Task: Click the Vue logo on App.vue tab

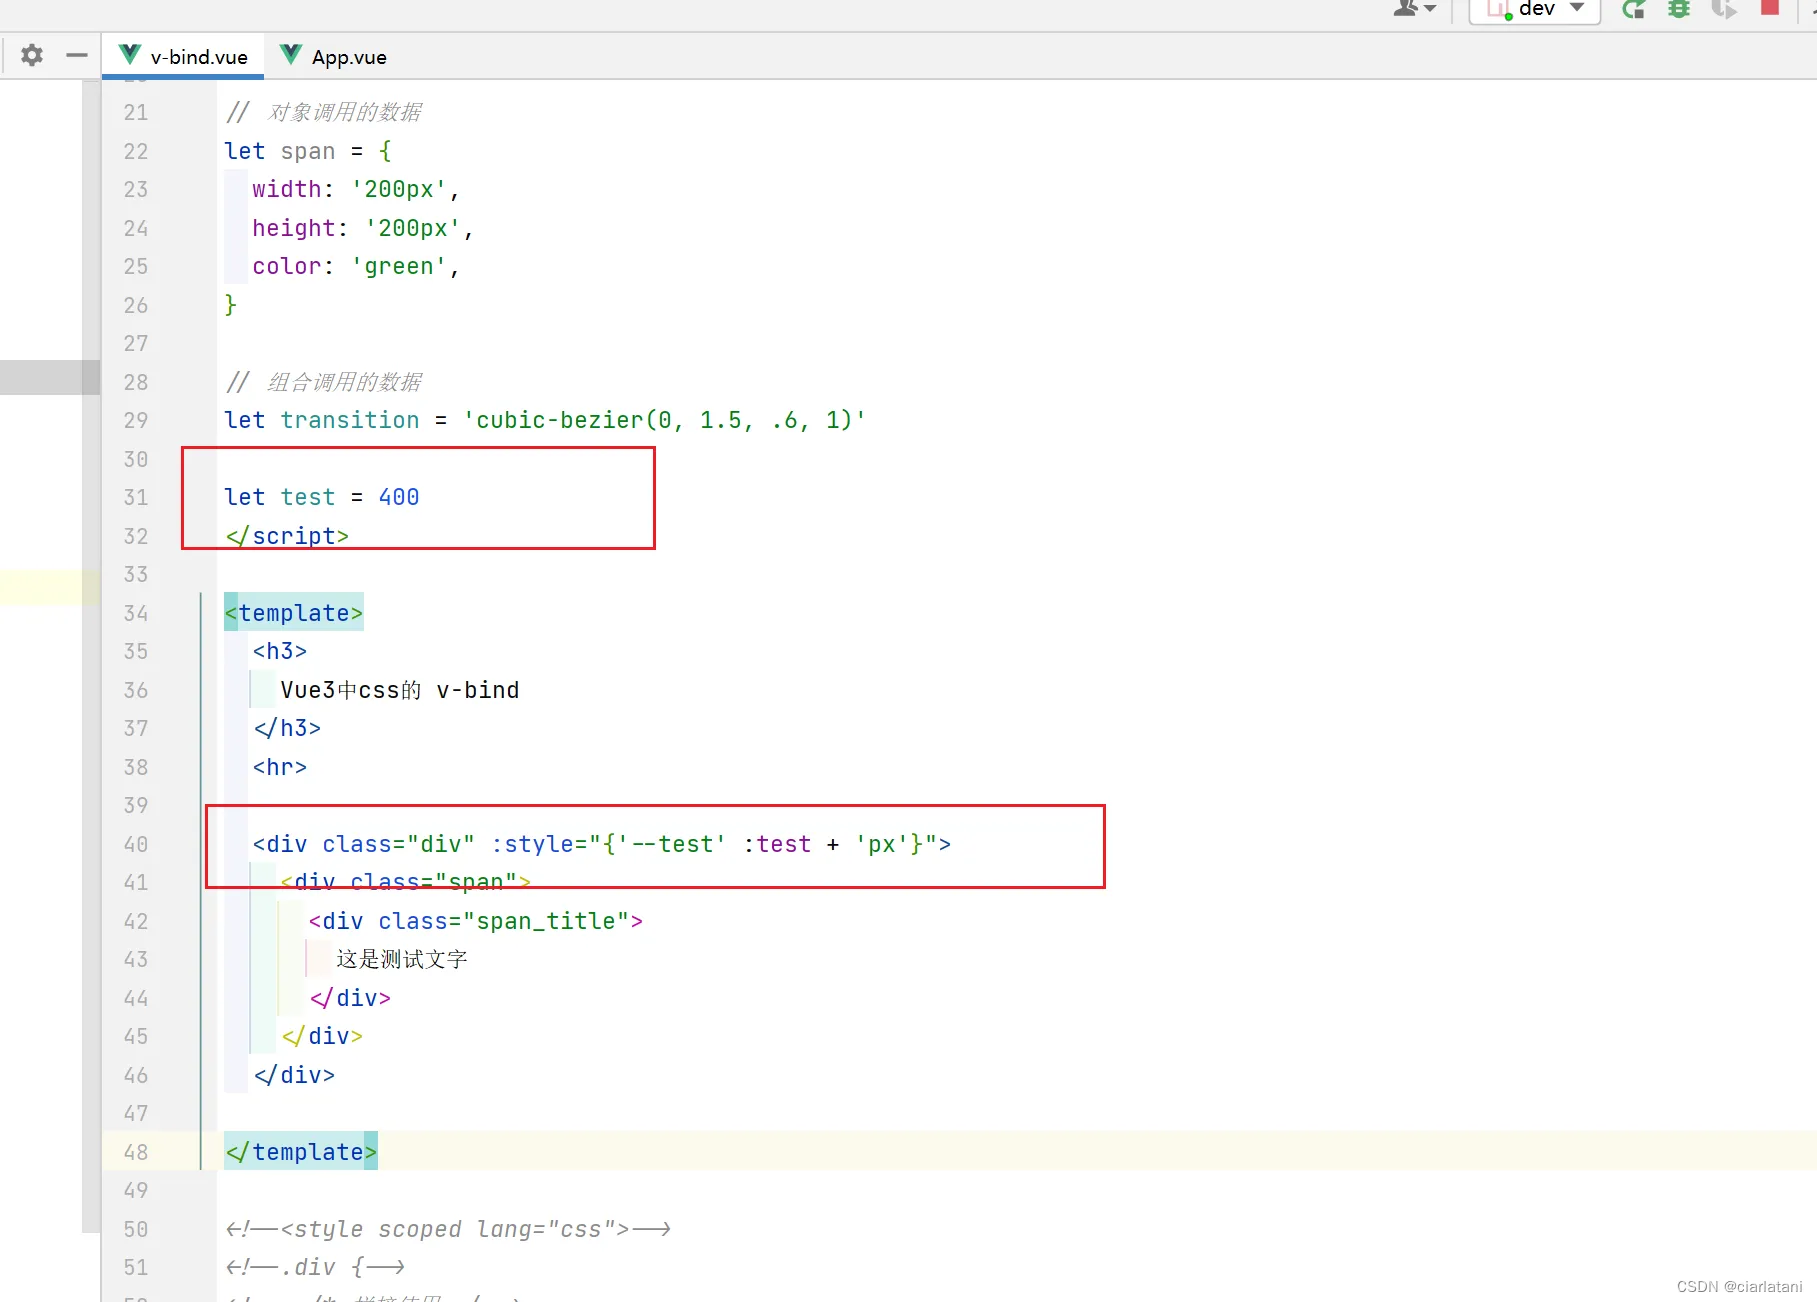Action: coord(290,55)
